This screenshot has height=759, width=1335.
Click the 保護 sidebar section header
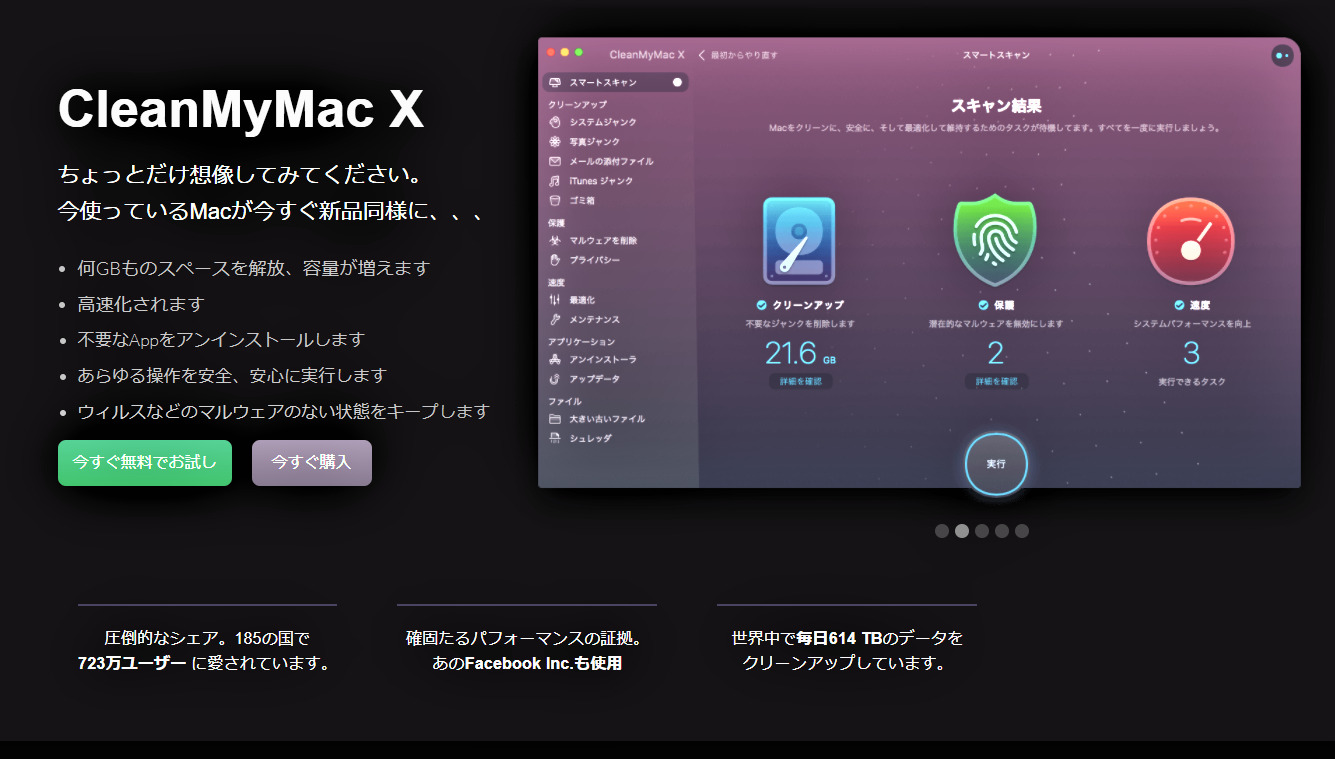coord(557,223)
